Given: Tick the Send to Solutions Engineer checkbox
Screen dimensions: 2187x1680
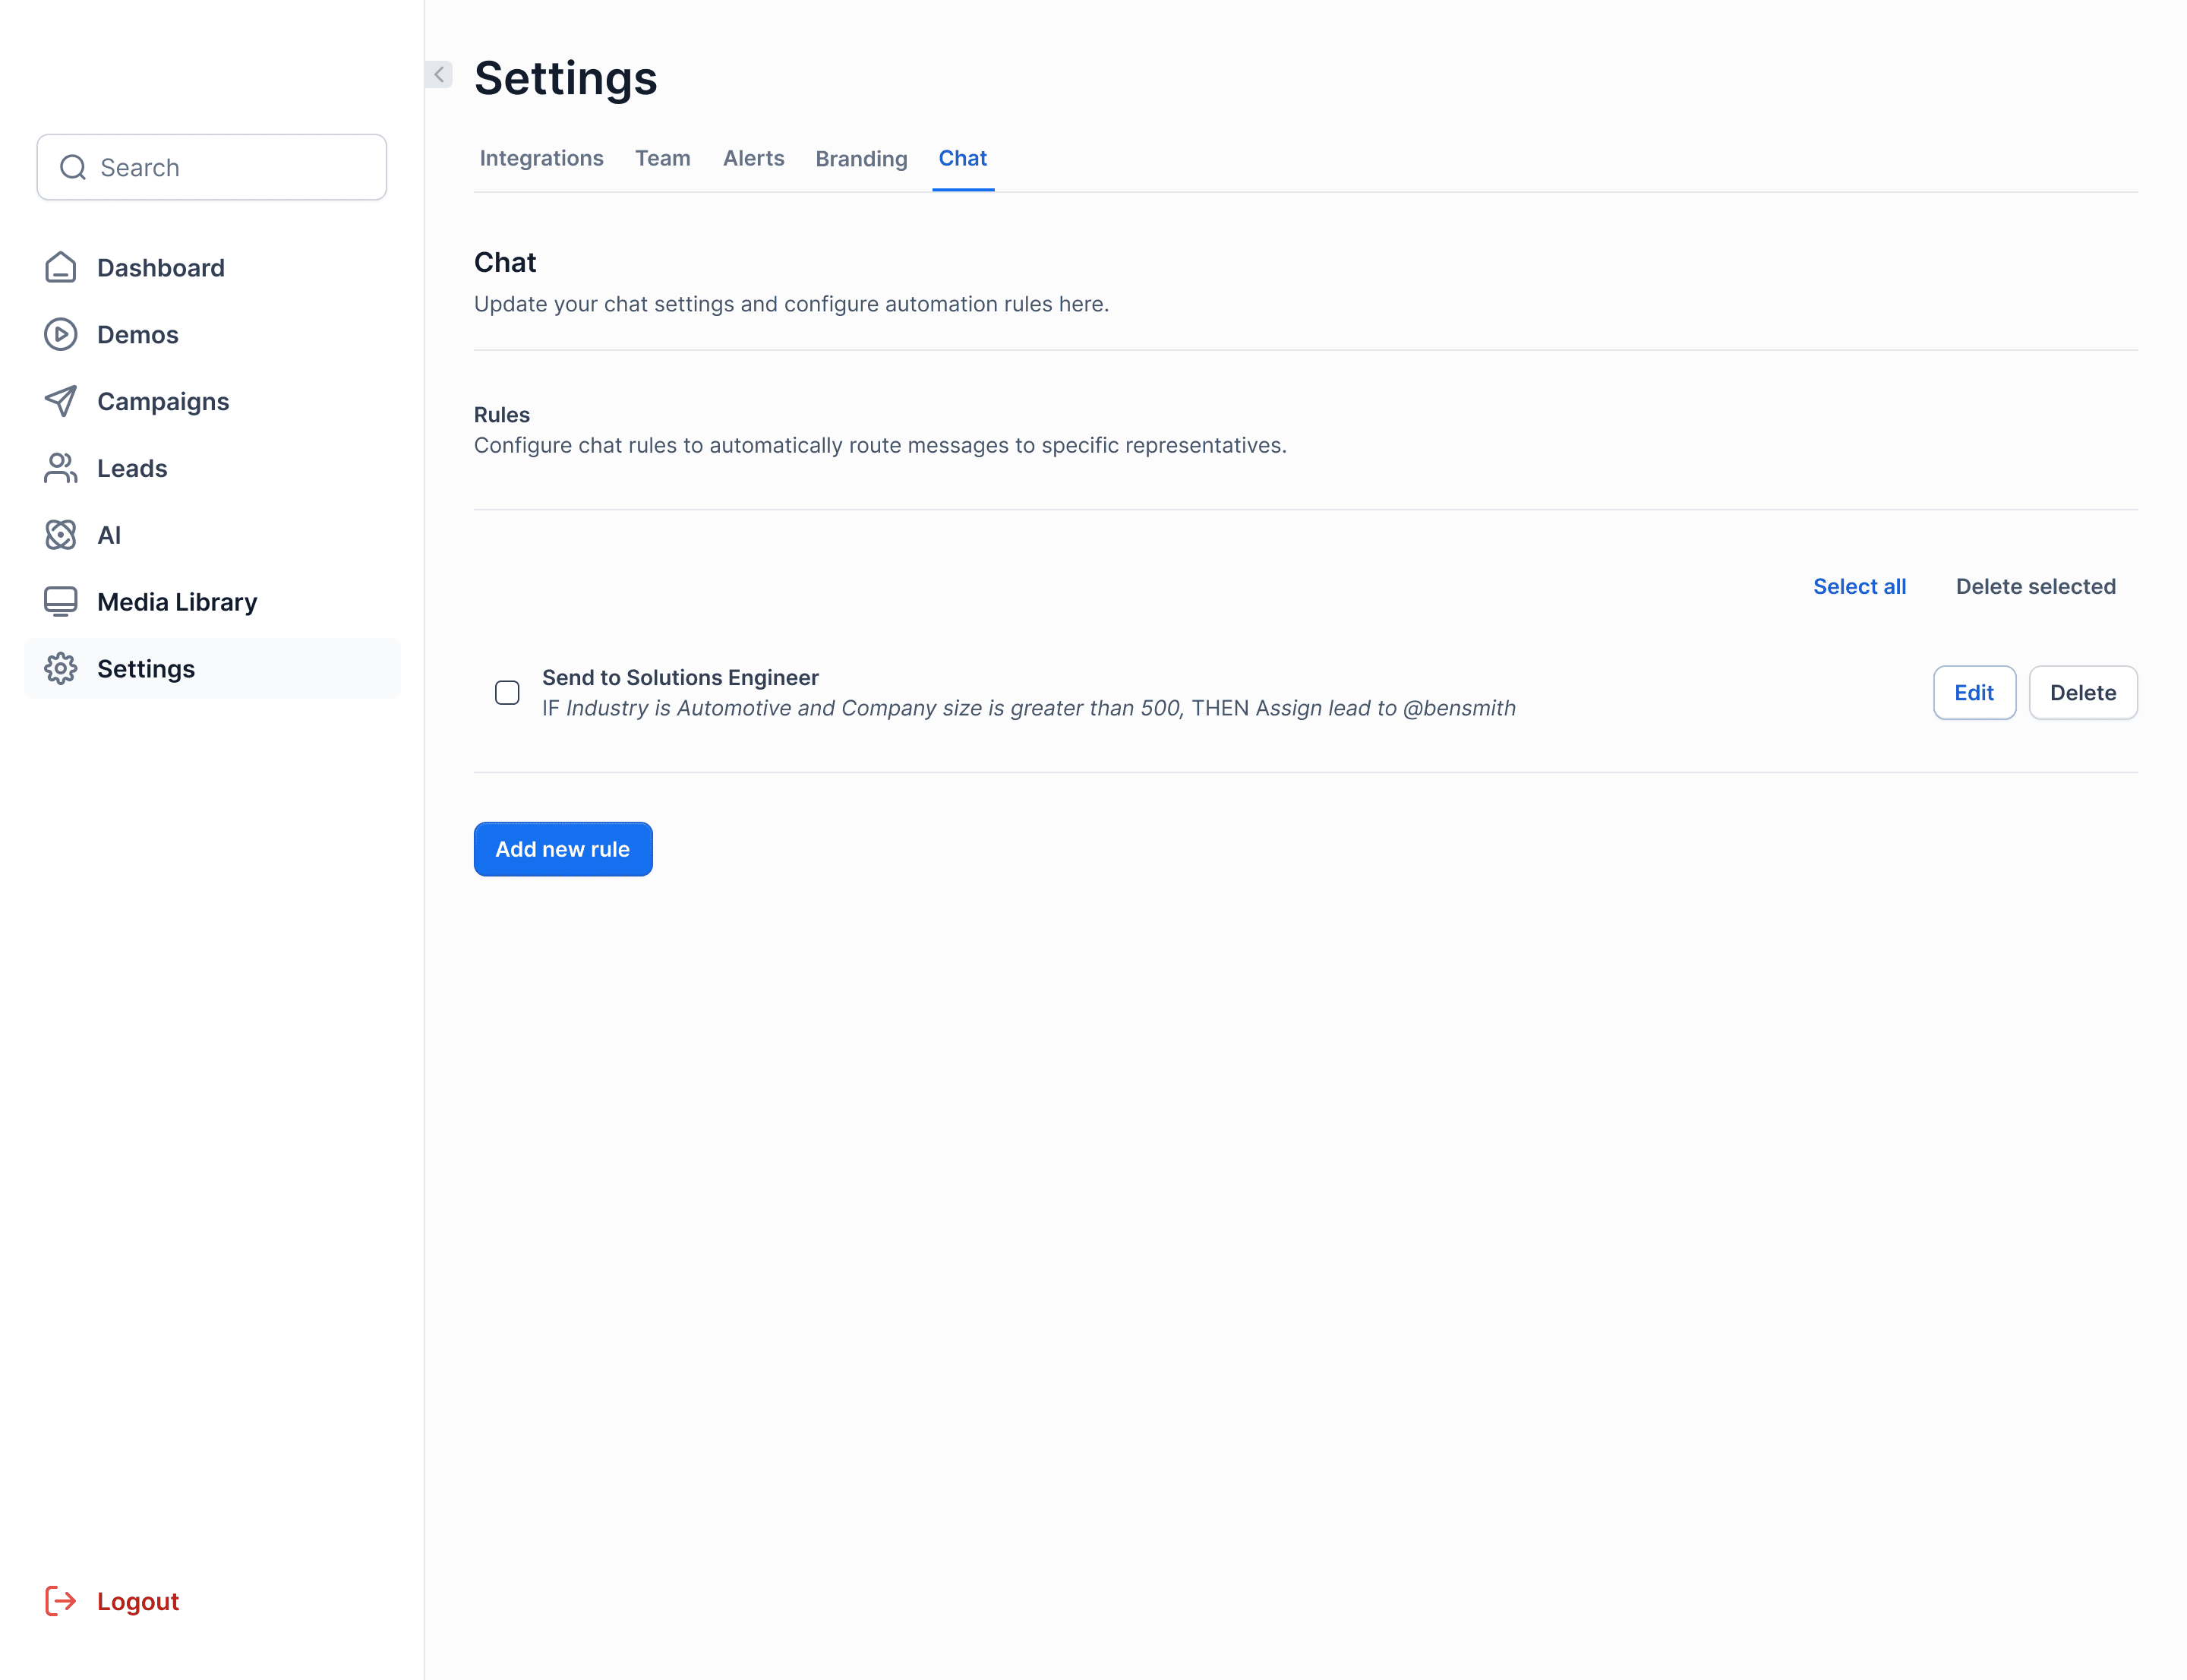Looking at the screenshot, I should click(x=507, y=693).
